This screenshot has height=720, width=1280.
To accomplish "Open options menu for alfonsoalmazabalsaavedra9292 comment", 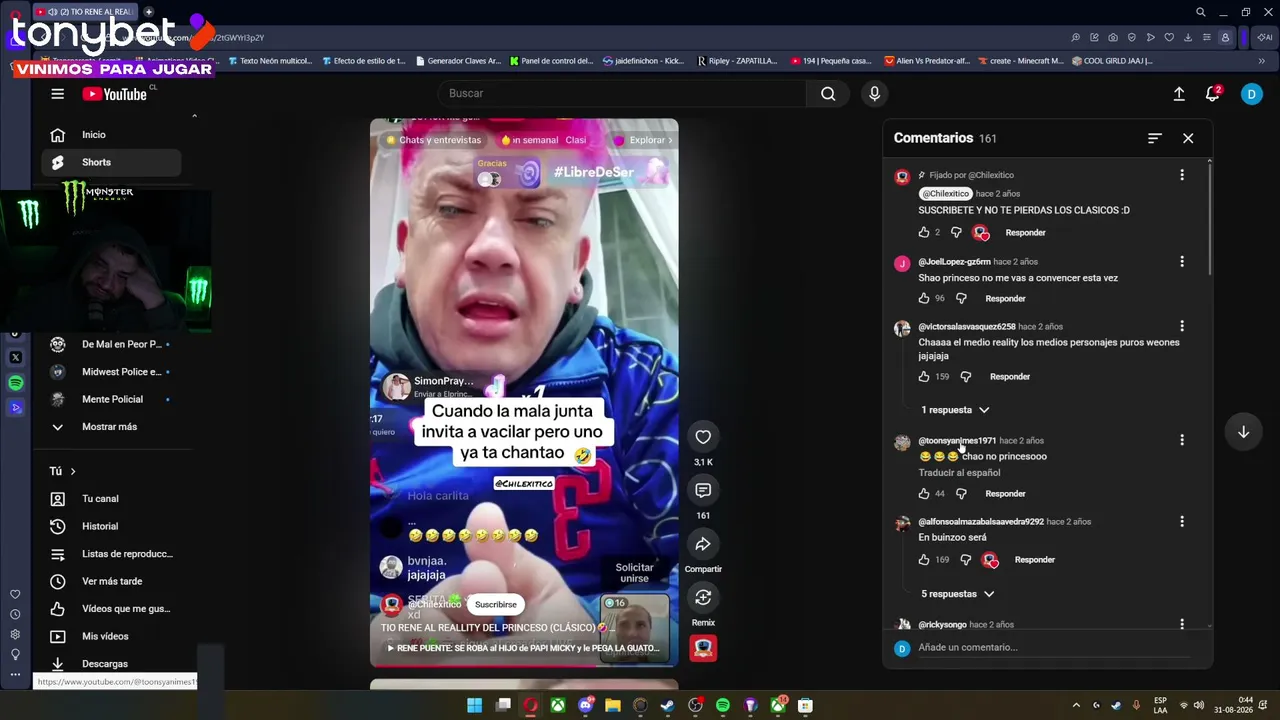I will coord(1182,521).
